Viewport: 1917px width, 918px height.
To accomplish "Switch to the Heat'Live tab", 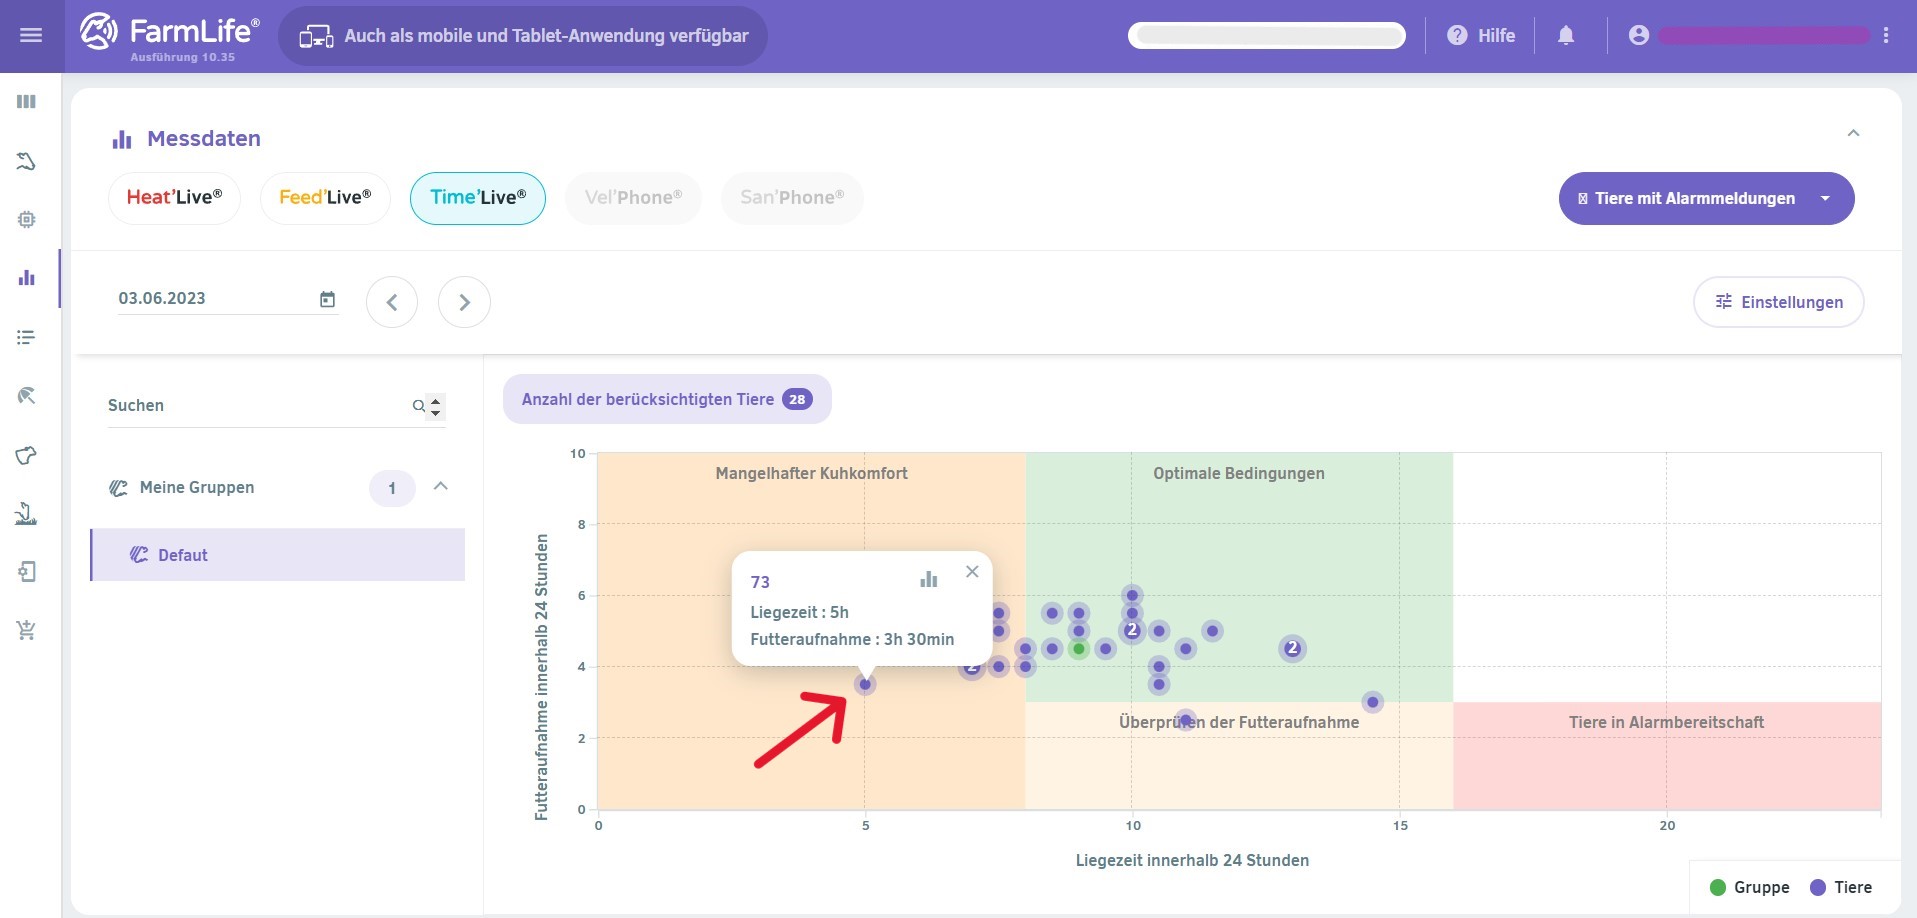I will (174, 198).
